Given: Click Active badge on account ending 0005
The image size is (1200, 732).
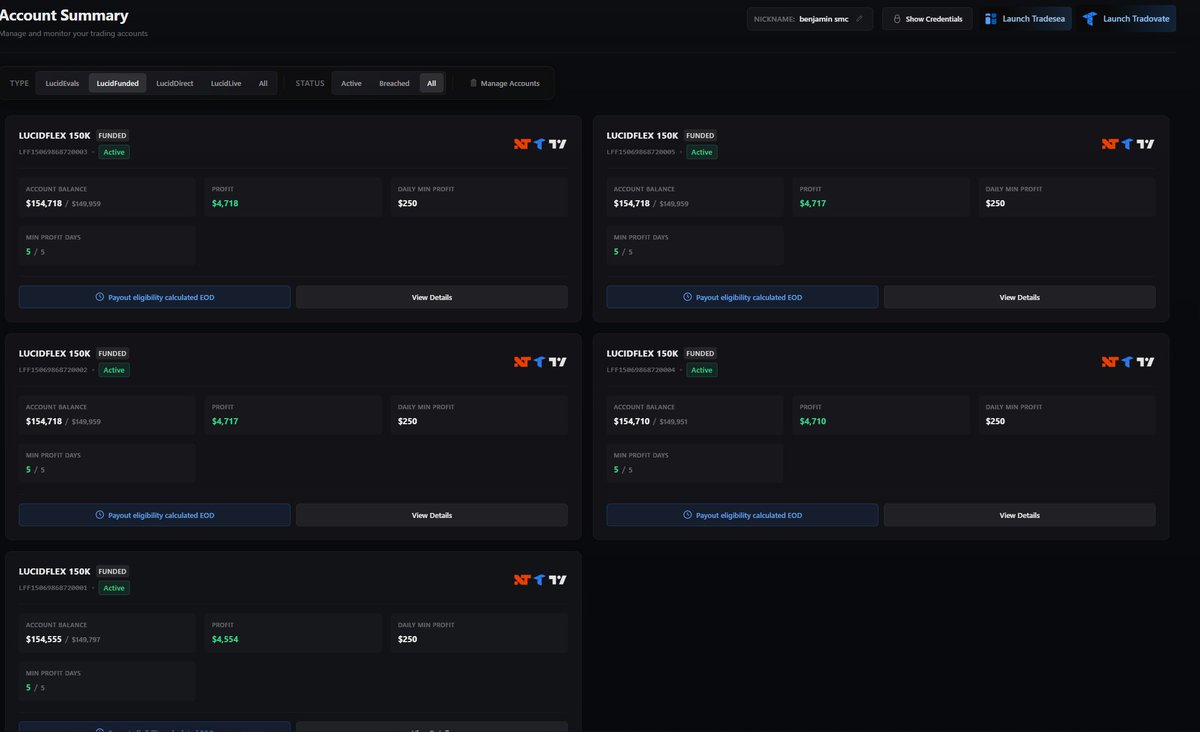Looking at the screenshot, I should click(702, 152).
